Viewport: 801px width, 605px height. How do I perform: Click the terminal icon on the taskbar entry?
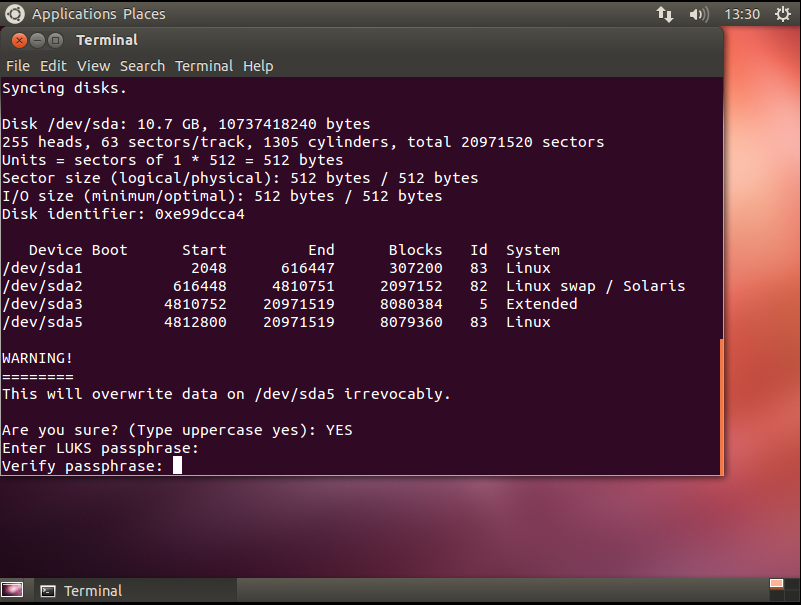(48, 590)
